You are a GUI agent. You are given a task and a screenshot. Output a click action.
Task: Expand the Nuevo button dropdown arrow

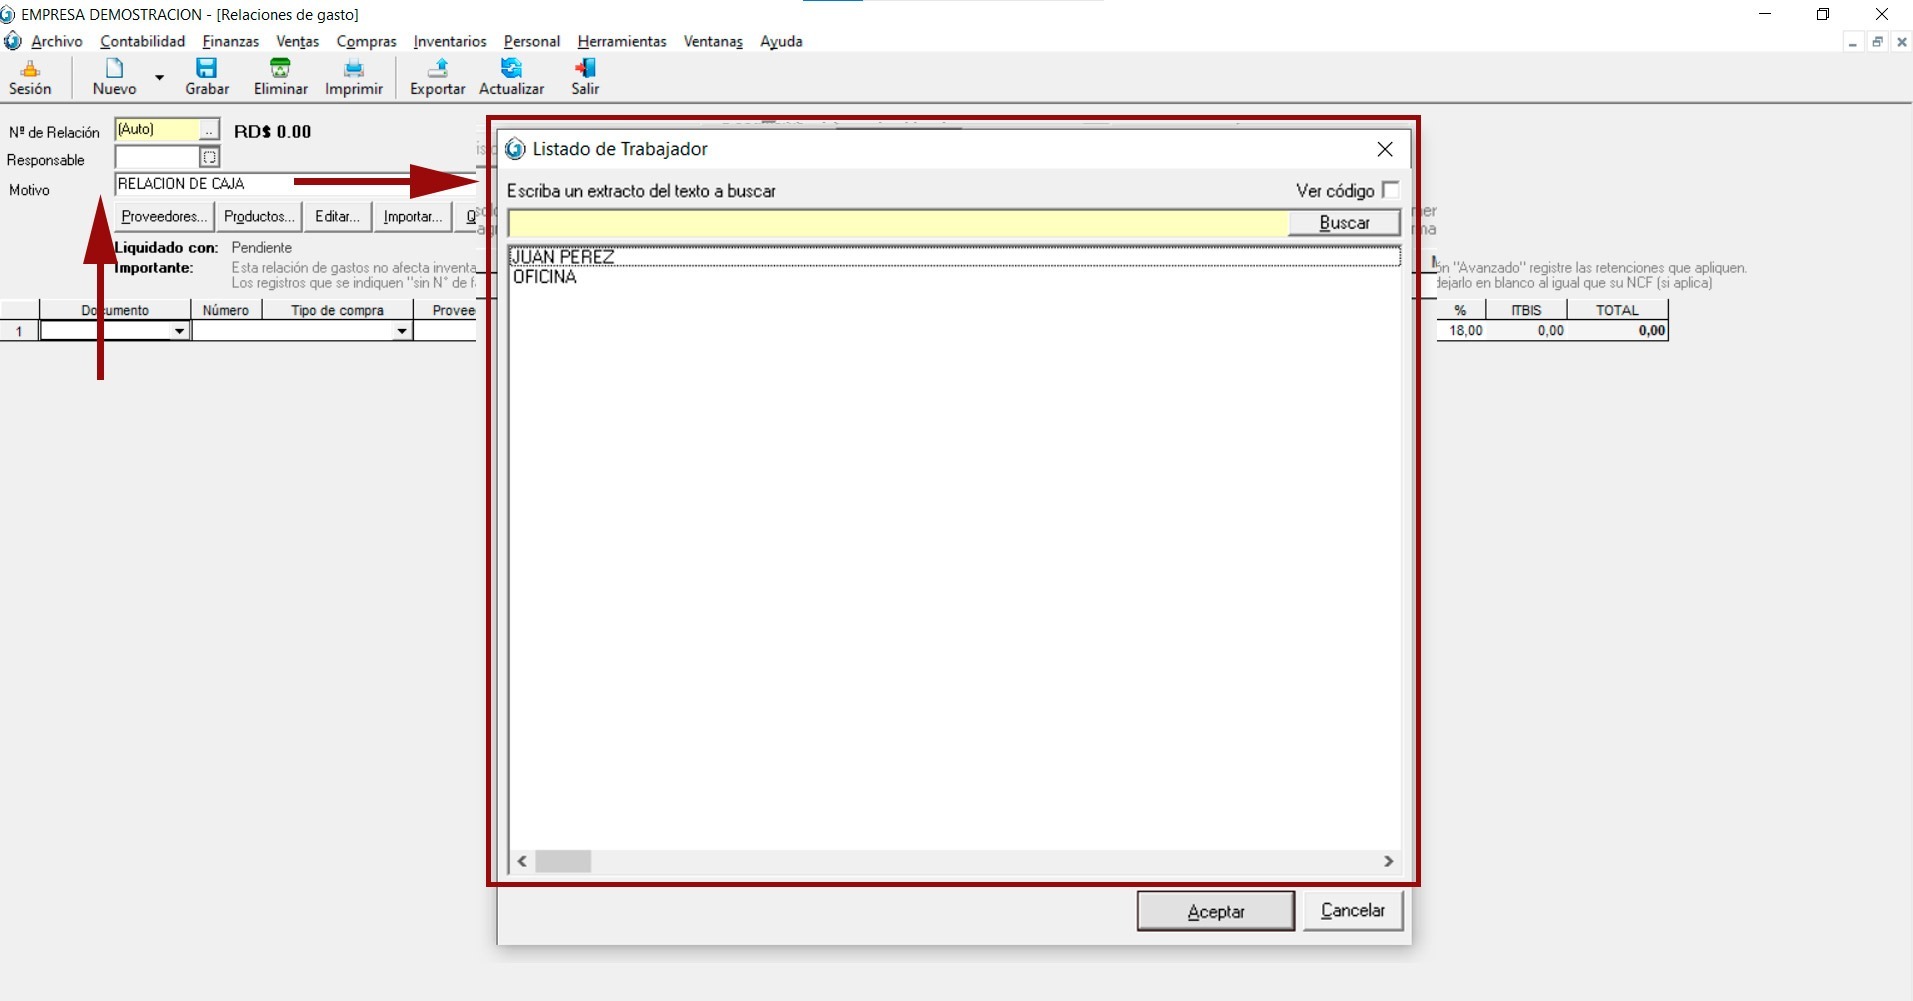coord(159,77)
